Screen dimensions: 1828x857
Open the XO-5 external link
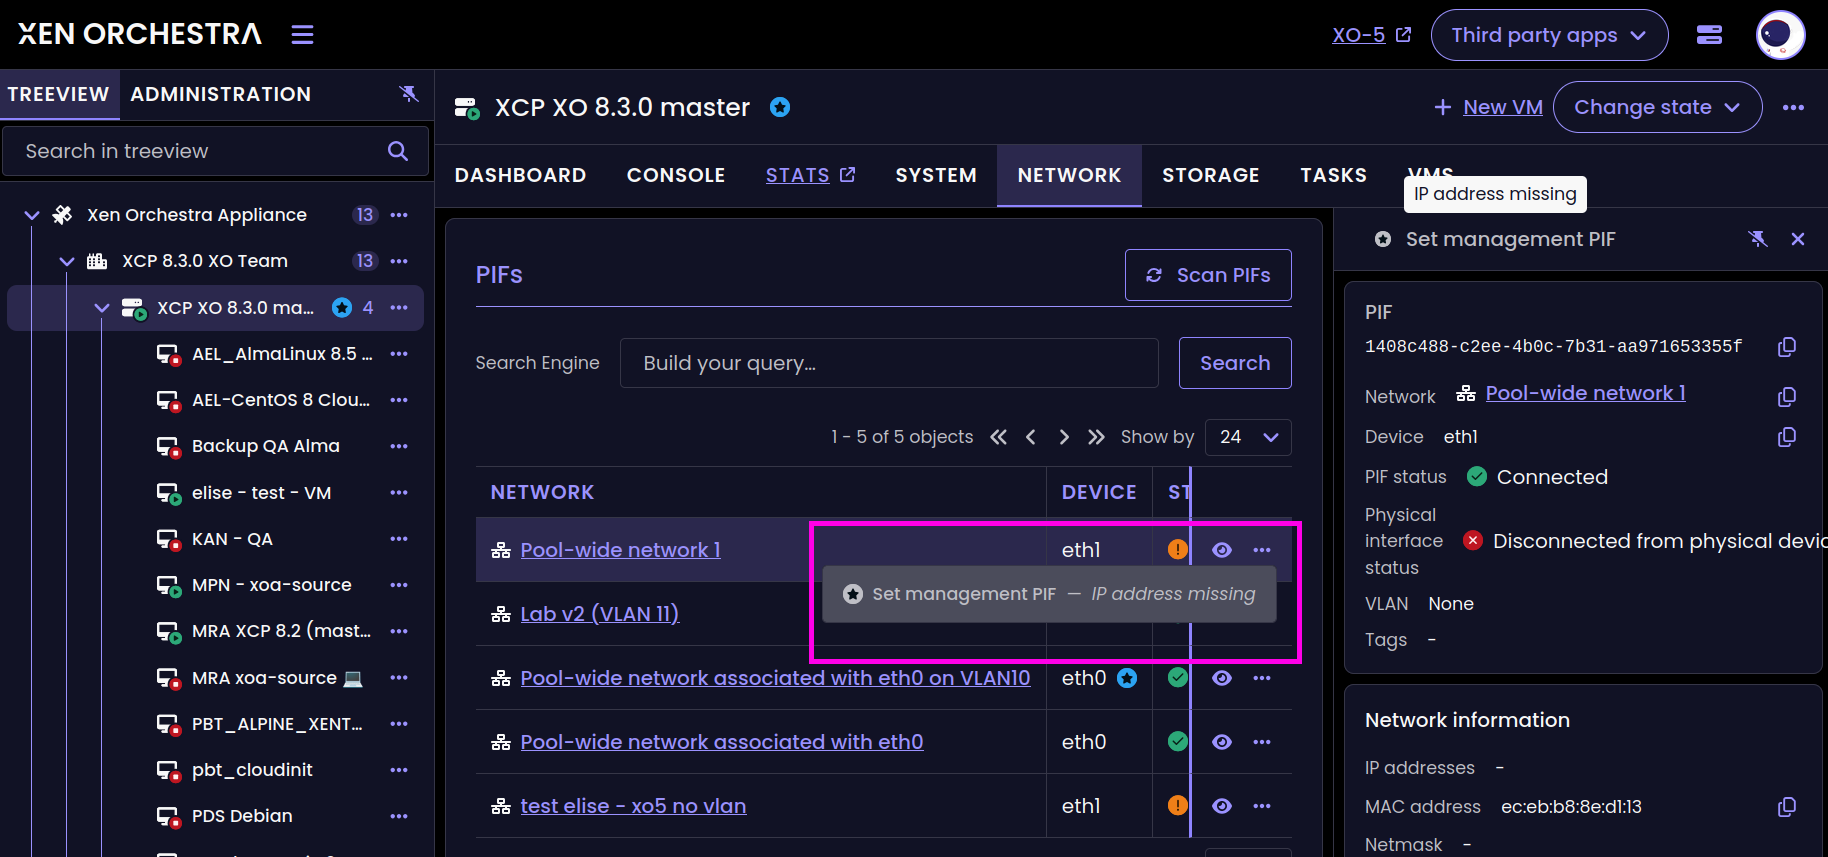(x=1371, y=35)
